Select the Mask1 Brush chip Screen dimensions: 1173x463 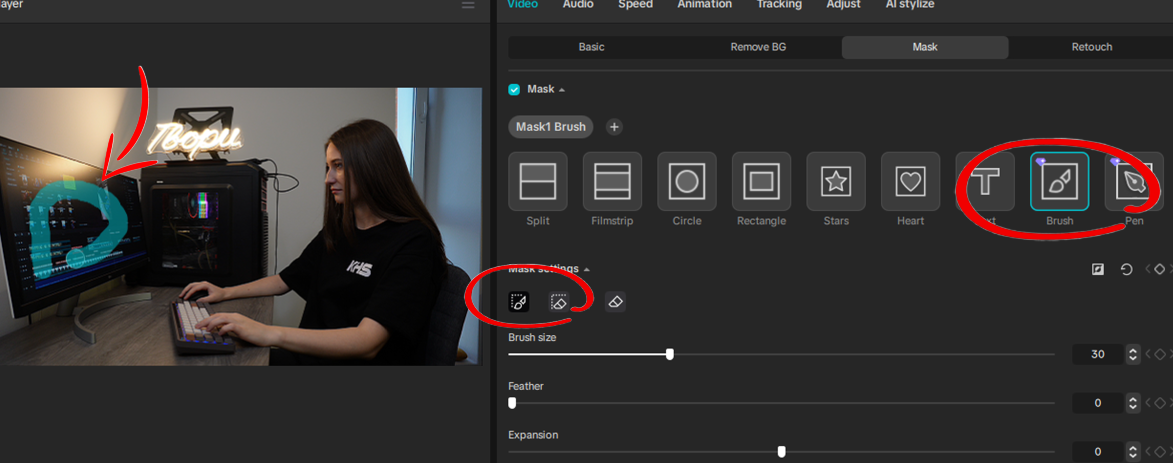pyautogui.click(x=551, y=127)
